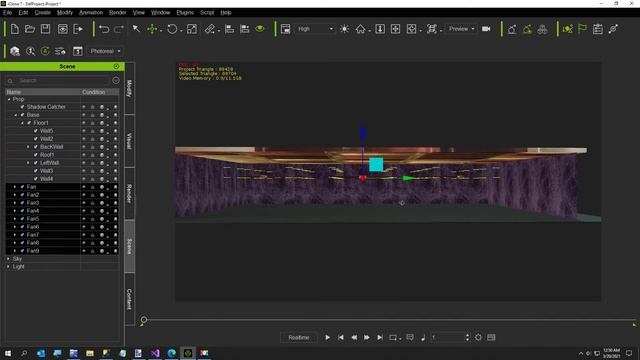Open the Create menu
Image resolution: width=640 pixels, height=360 pixels.
(42, 13)
